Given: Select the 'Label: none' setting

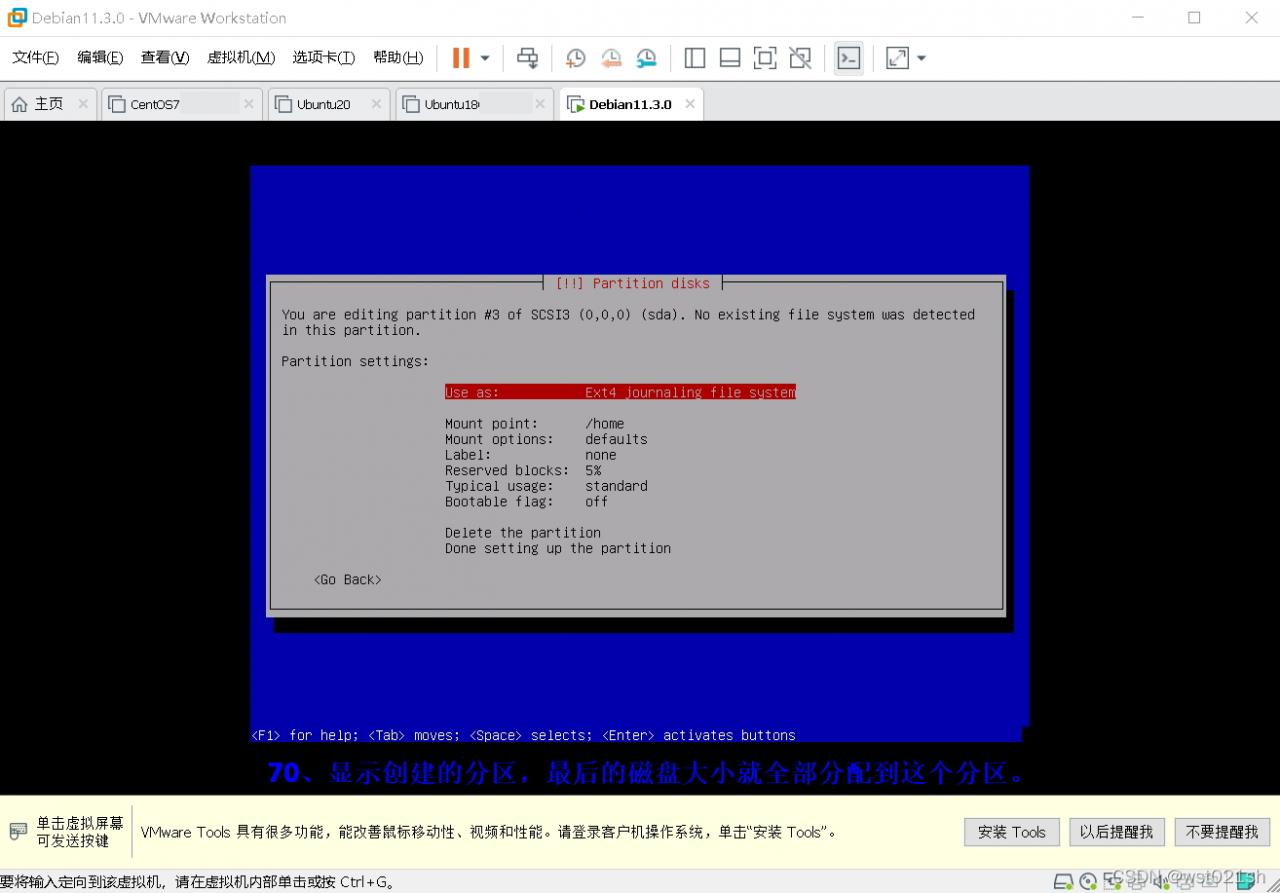Looking at the screenshot, I should [531, 455].
